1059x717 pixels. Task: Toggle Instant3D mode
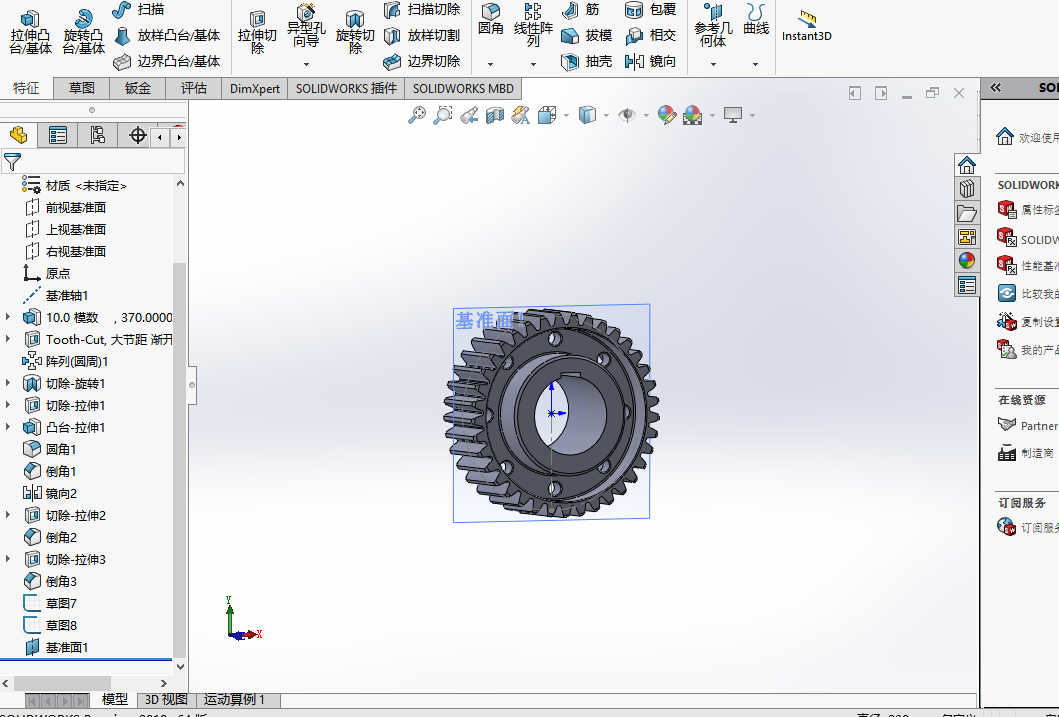pyautogui.click(x=806, y=26)
